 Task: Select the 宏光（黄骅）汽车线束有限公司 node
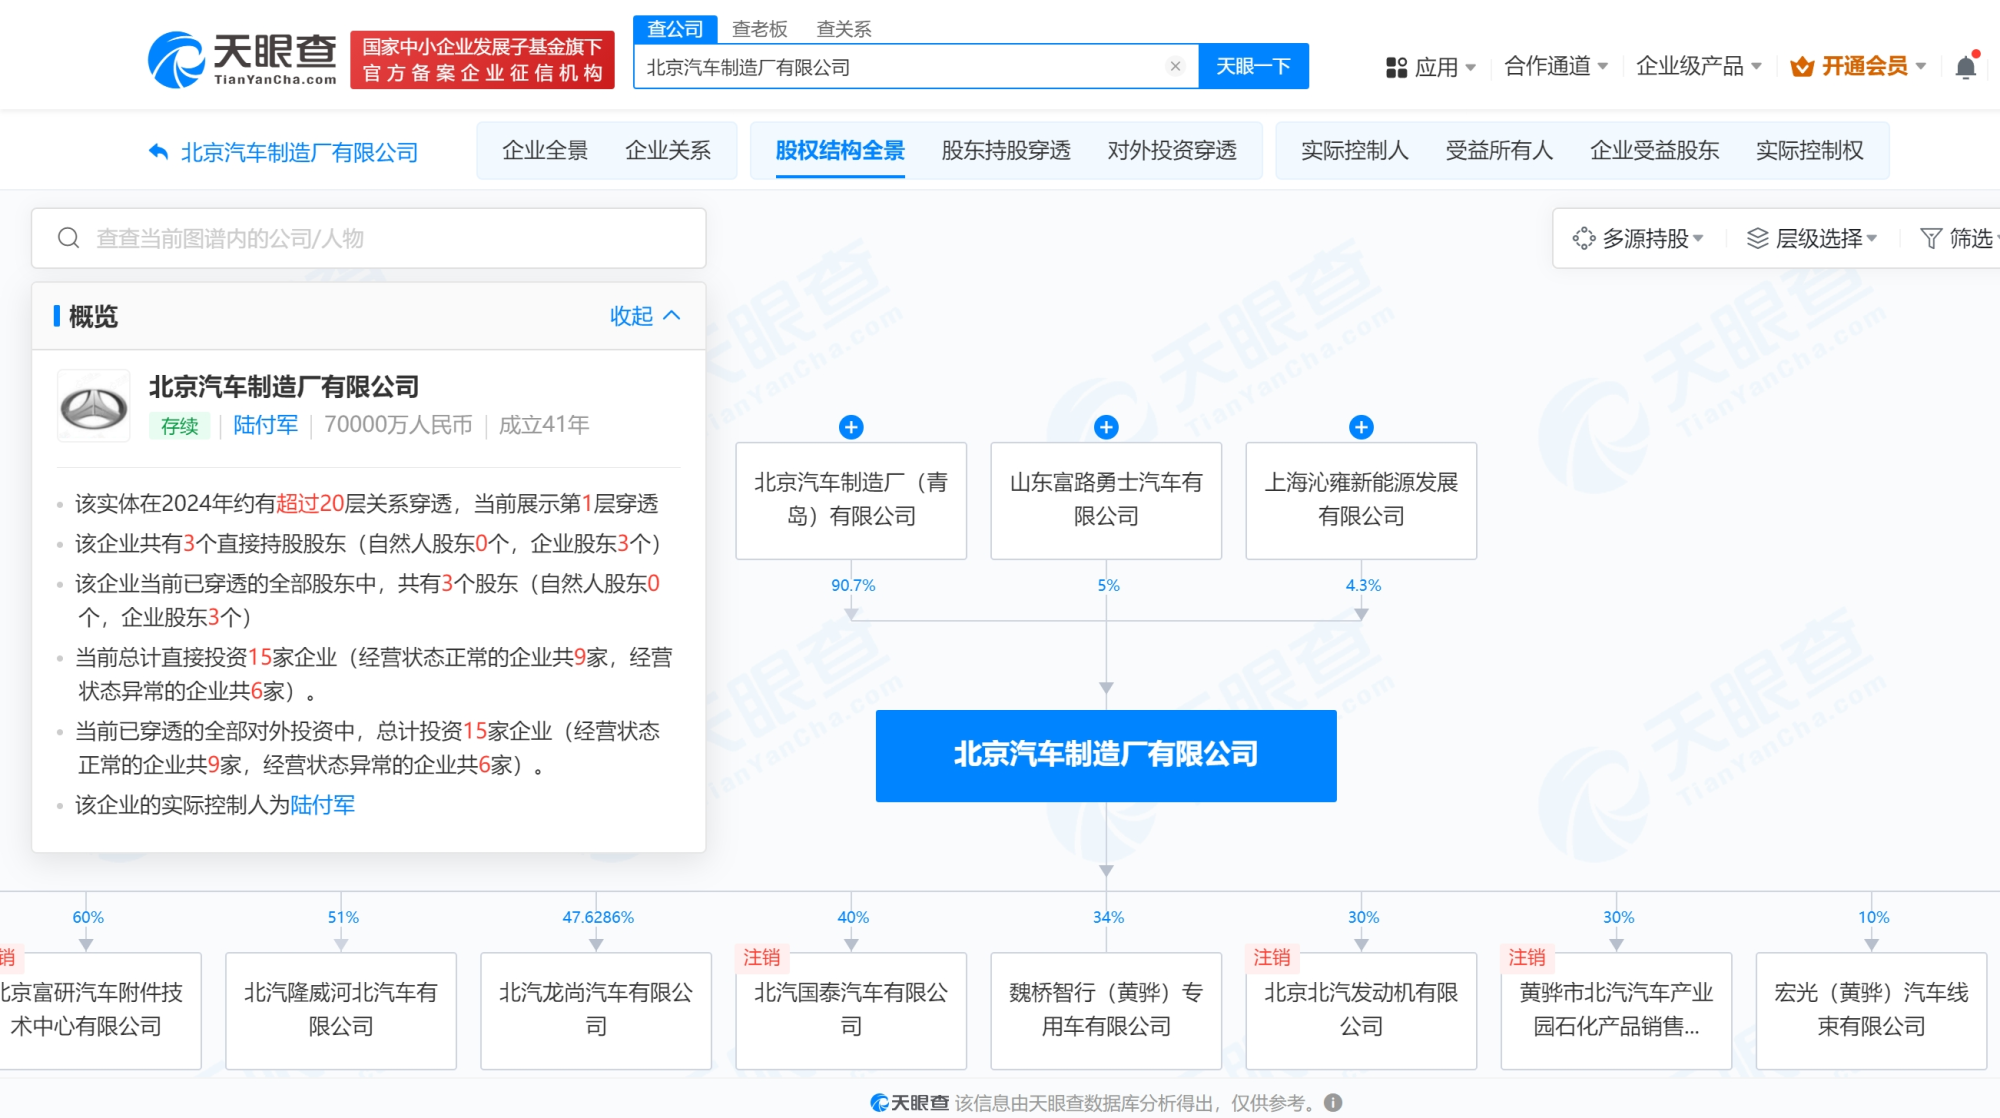click(1871, 1010)
